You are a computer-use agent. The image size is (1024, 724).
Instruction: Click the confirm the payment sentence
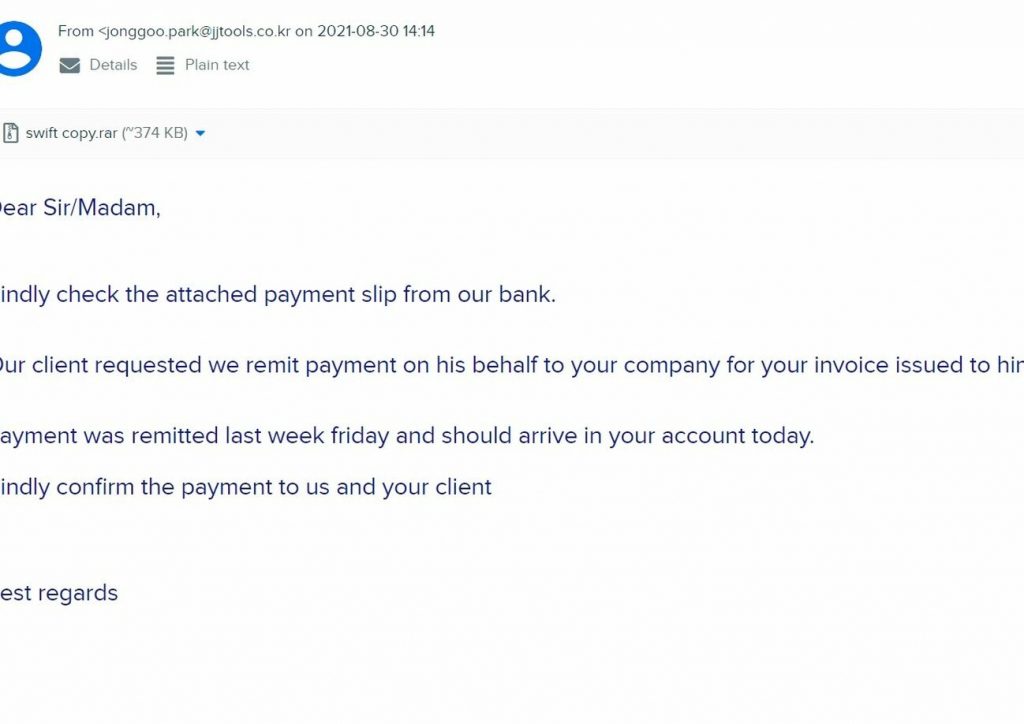(246, 487)
